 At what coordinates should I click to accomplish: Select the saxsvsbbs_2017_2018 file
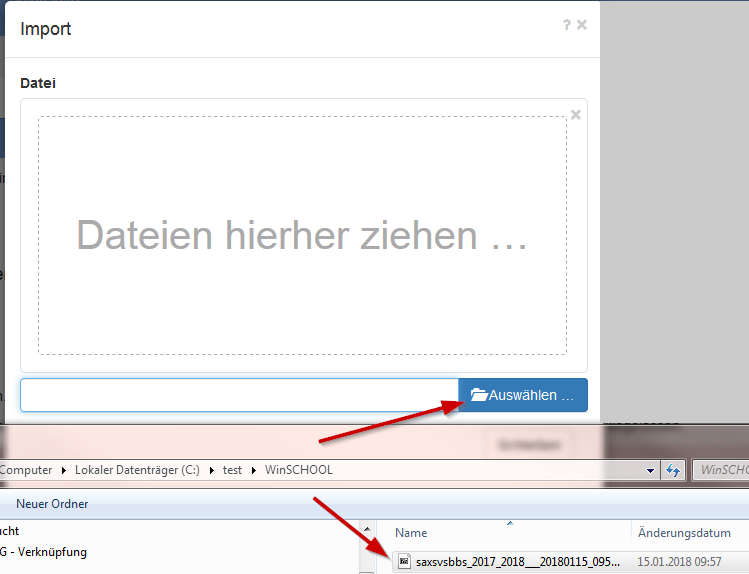(x=518, y=562)
